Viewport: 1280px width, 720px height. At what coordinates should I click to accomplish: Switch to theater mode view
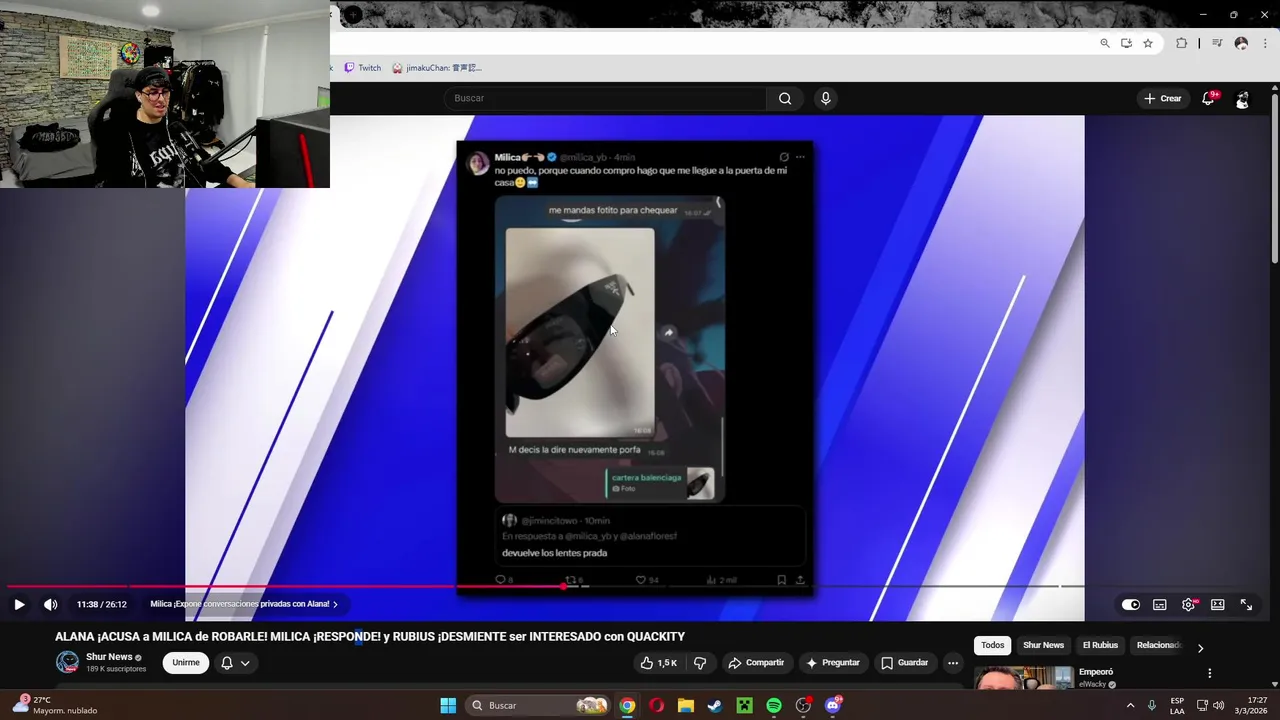click(x=1218, y=604)
